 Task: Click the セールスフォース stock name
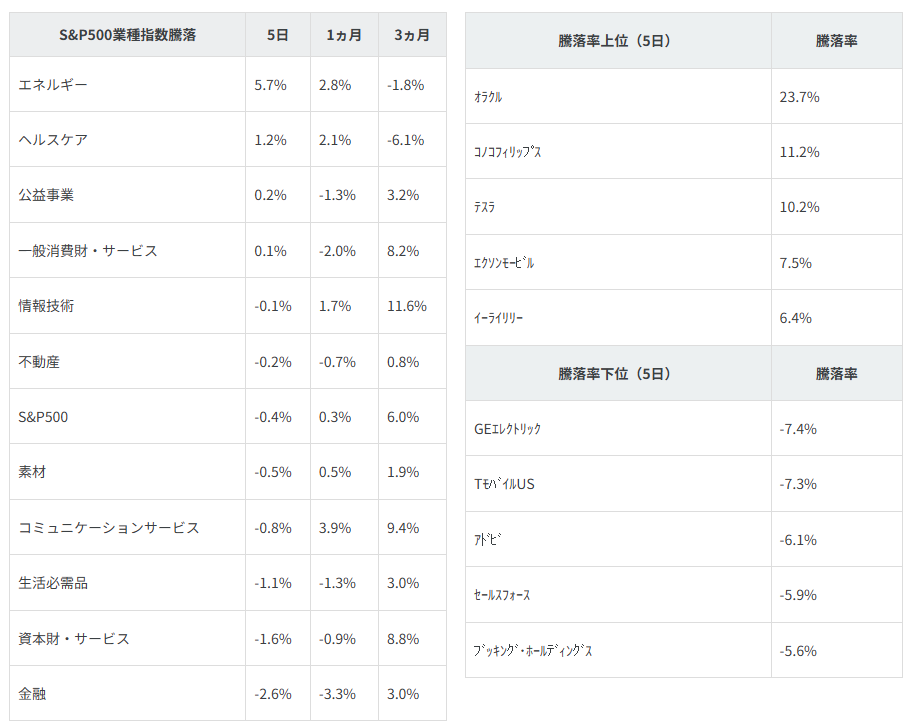coord(502,595)
